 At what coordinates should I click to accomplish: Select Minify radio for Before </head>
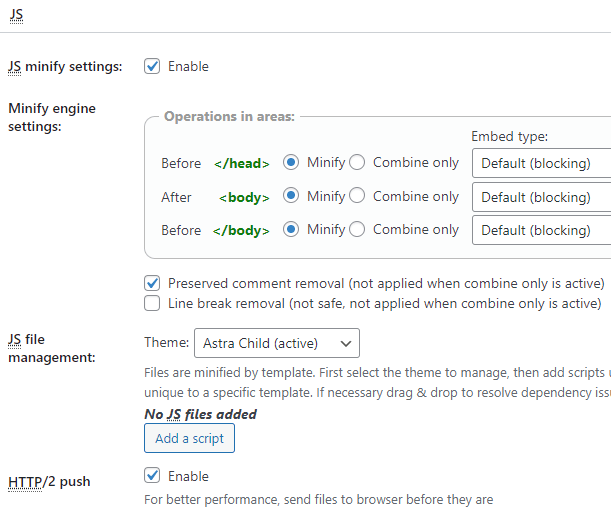tap(291, 162)
